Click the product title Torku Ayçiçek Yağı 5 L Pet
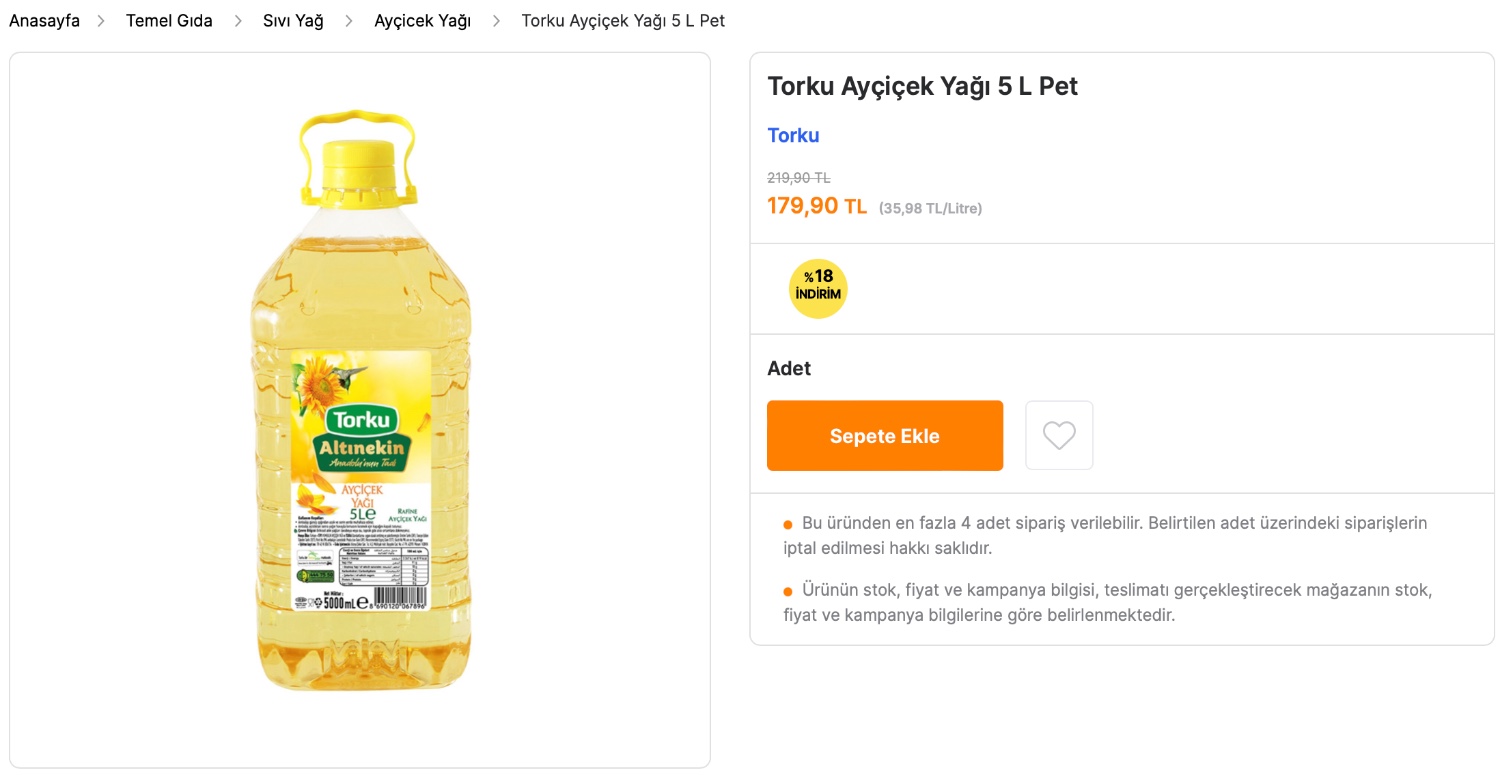1500x775 pixels. [x=922, y=87]
